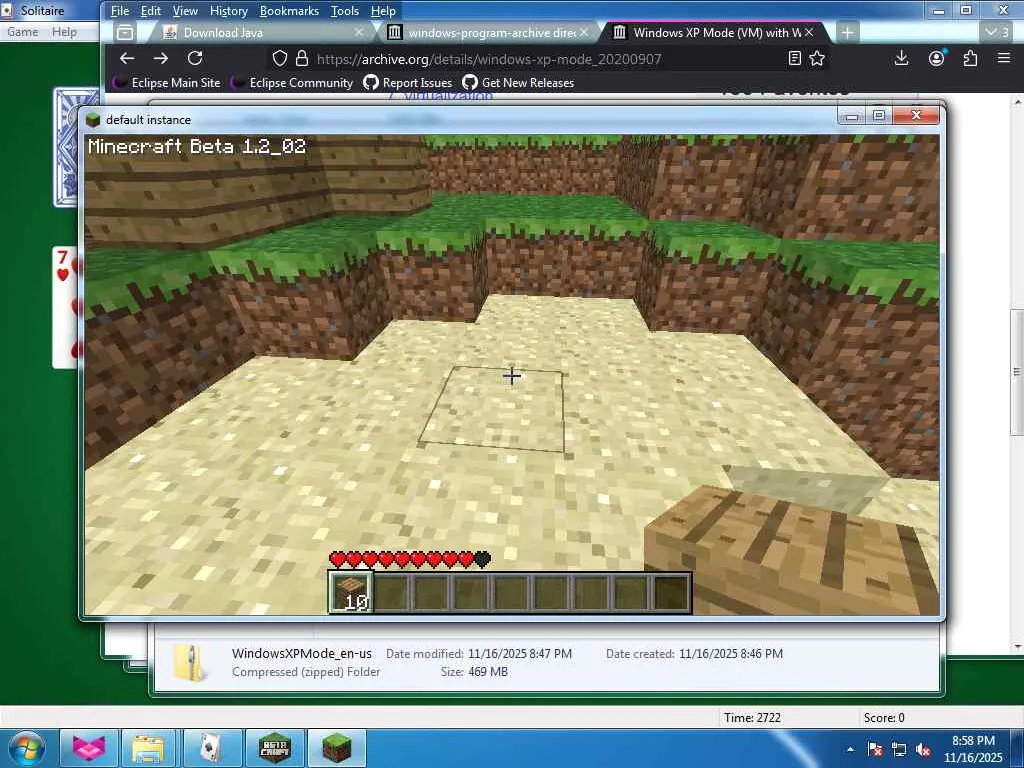Open the Betacraft launcher taskbar icon
1024x768 pixels.
[274, 748]
